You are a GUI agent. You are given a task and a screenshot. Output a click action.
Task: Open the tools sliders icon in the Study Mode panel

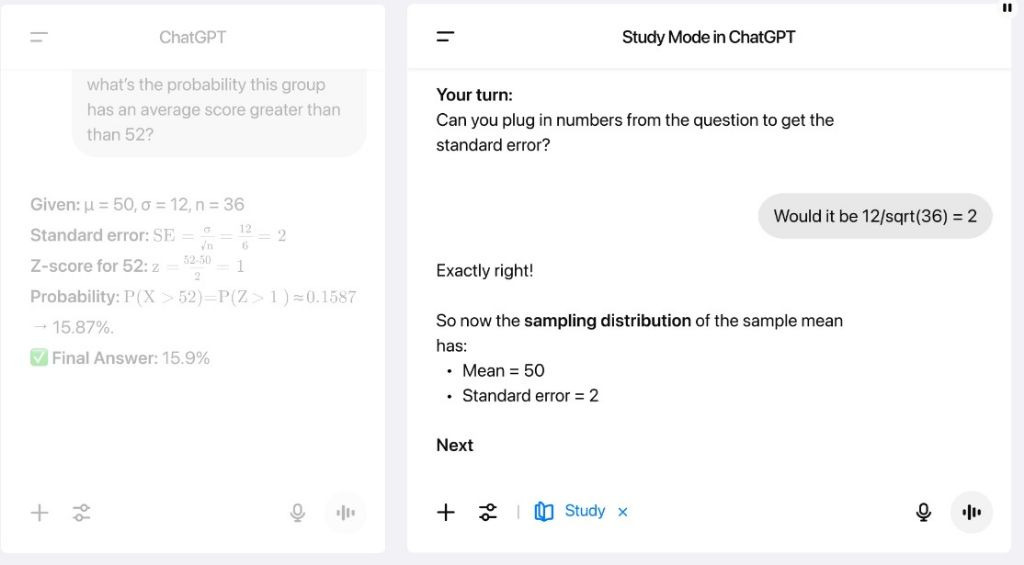(487, 512)
